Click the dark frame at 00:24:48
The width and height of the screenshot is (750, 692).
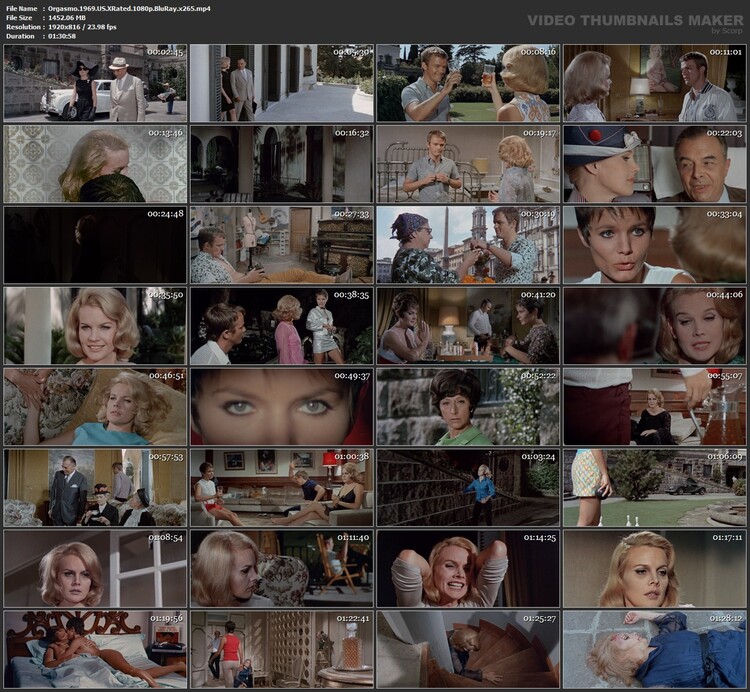pyautogui.click(x=95, y=245)
